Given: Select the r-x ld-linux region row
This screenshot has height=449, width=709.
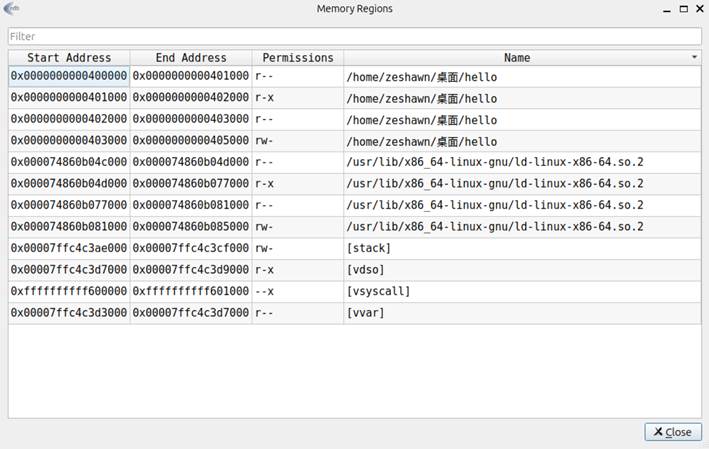Looking at the screenshot, I should (x=355, y=184).
